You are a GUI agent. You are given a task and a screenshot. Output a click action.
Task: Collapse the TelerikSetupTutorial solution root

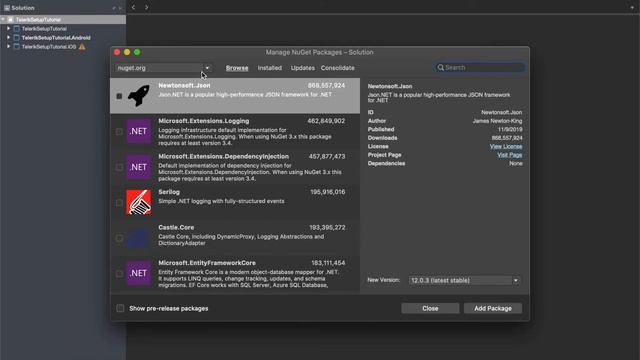(x=3, y=20)
